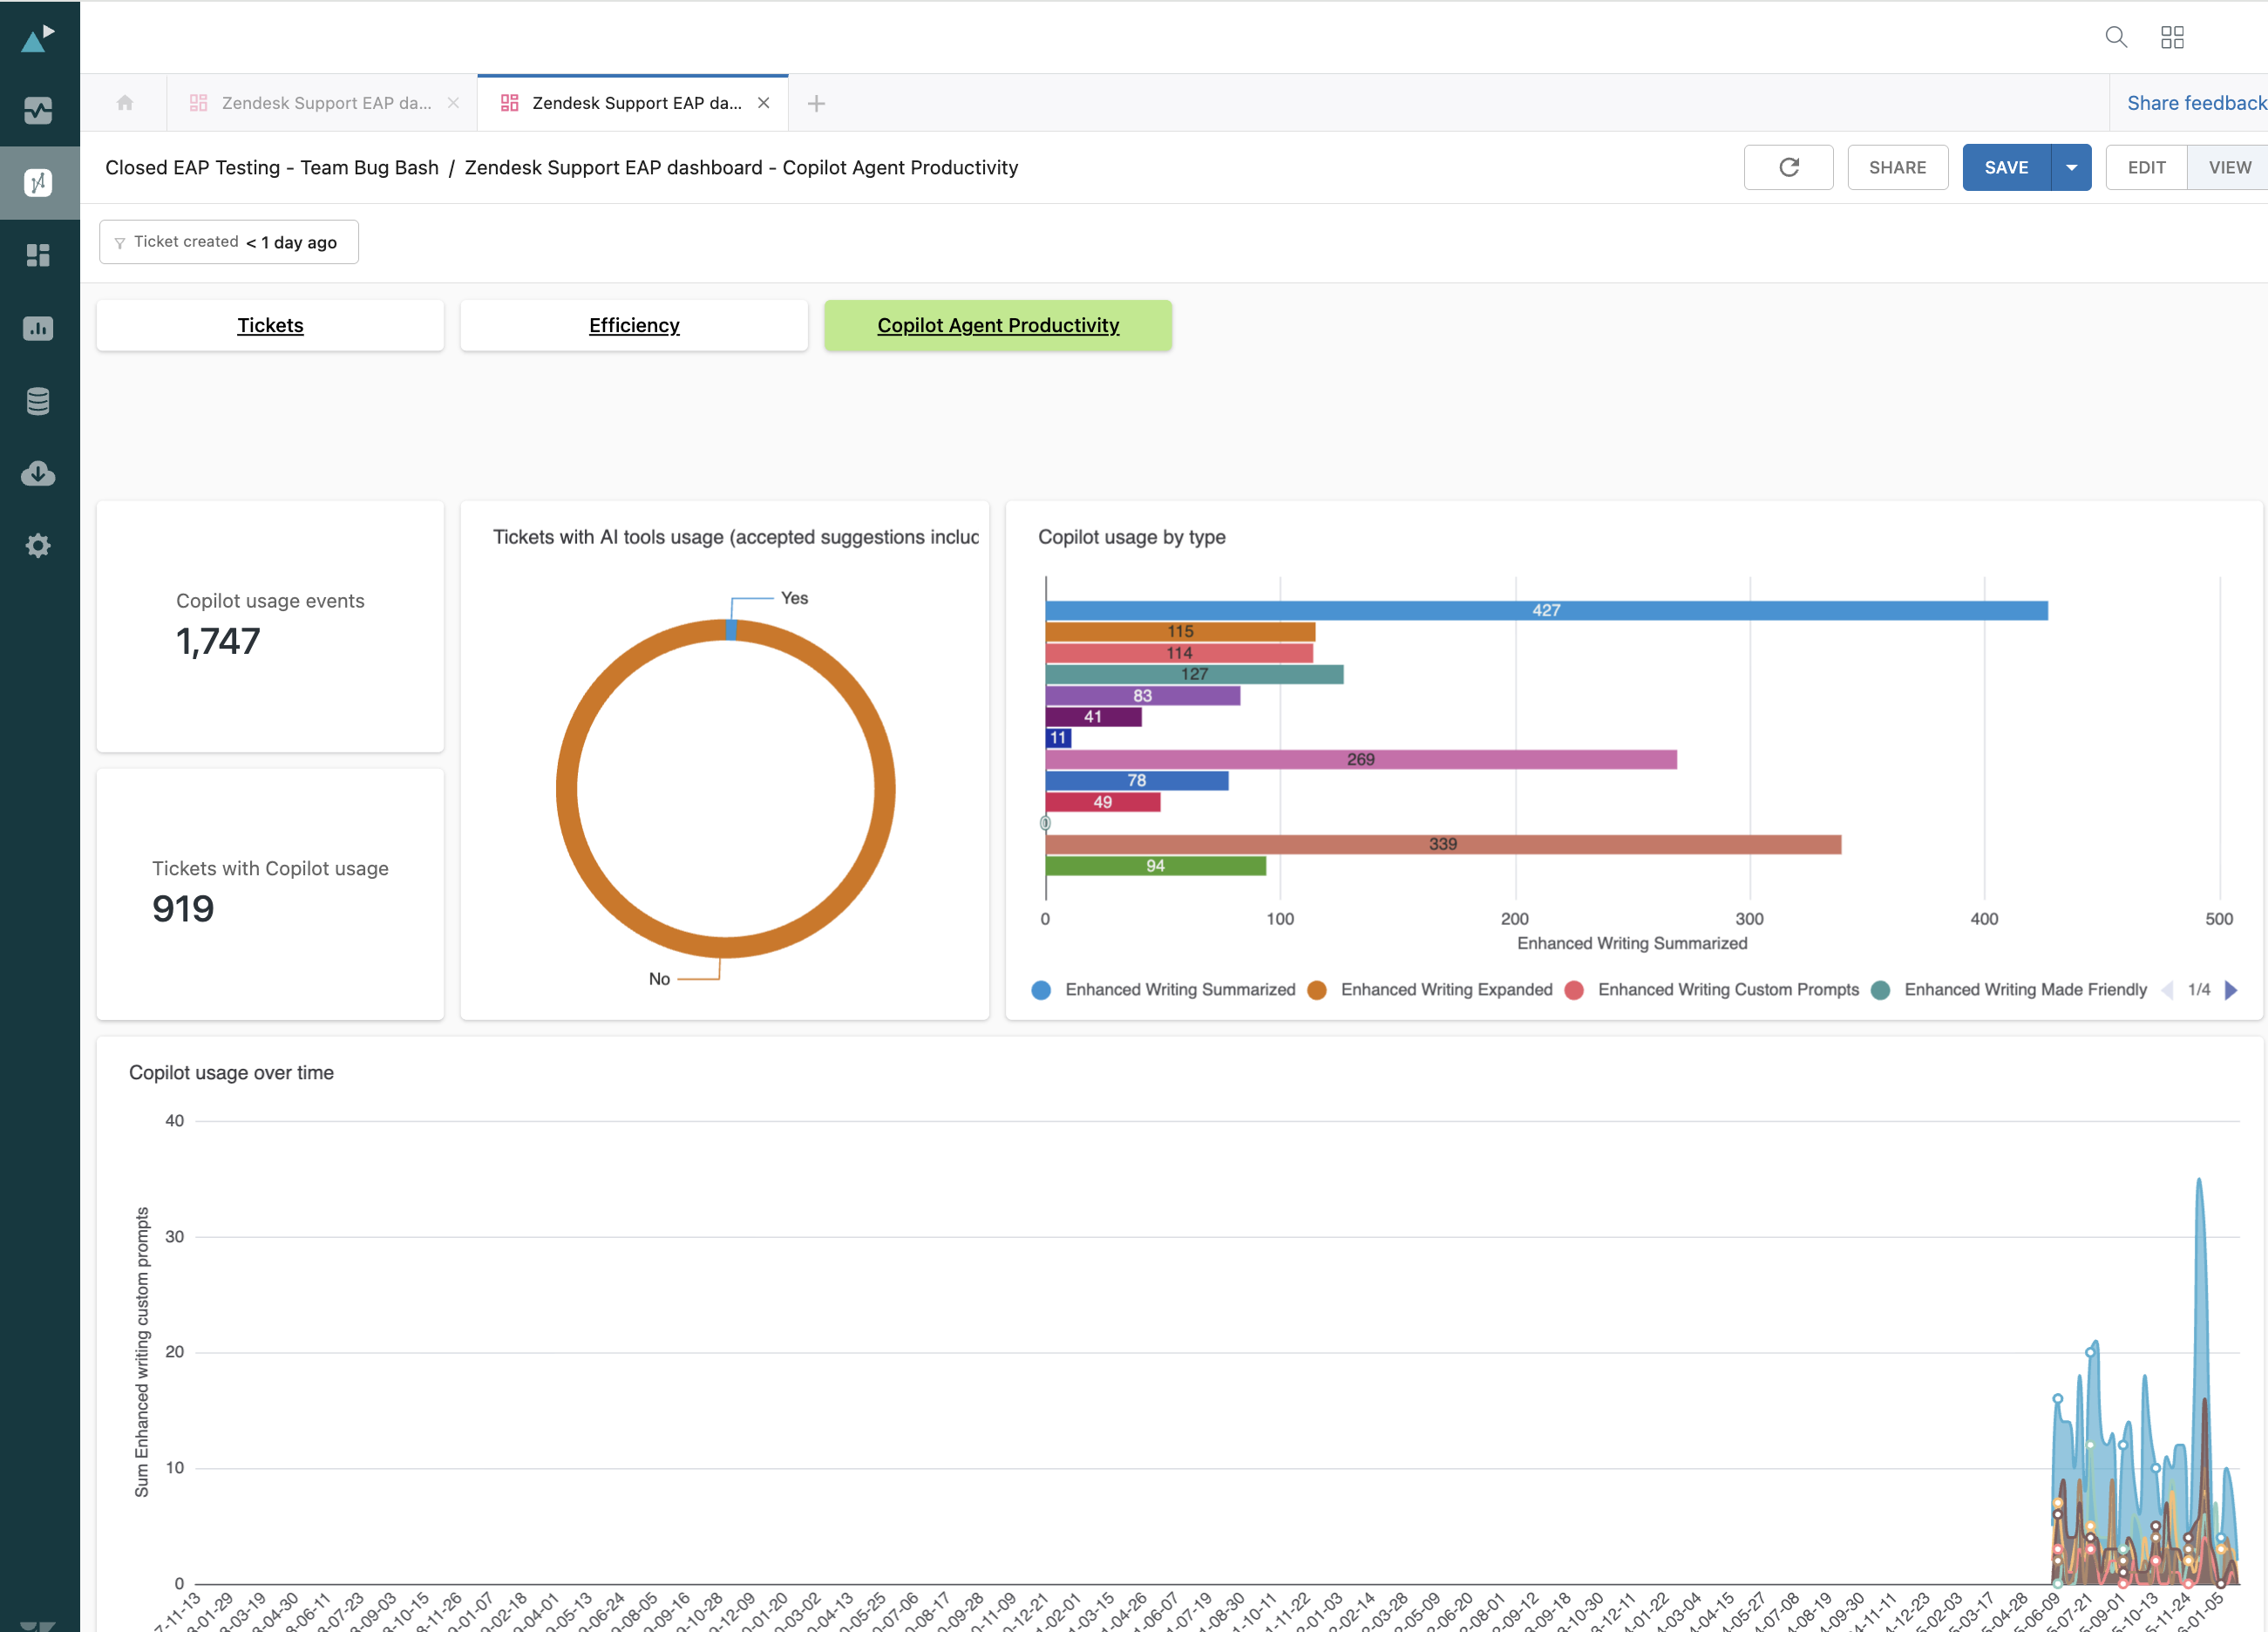Go to next legend page arrow
Image resolution: width=2268 pixels, height=1632 pixels.
point(2231,990)
